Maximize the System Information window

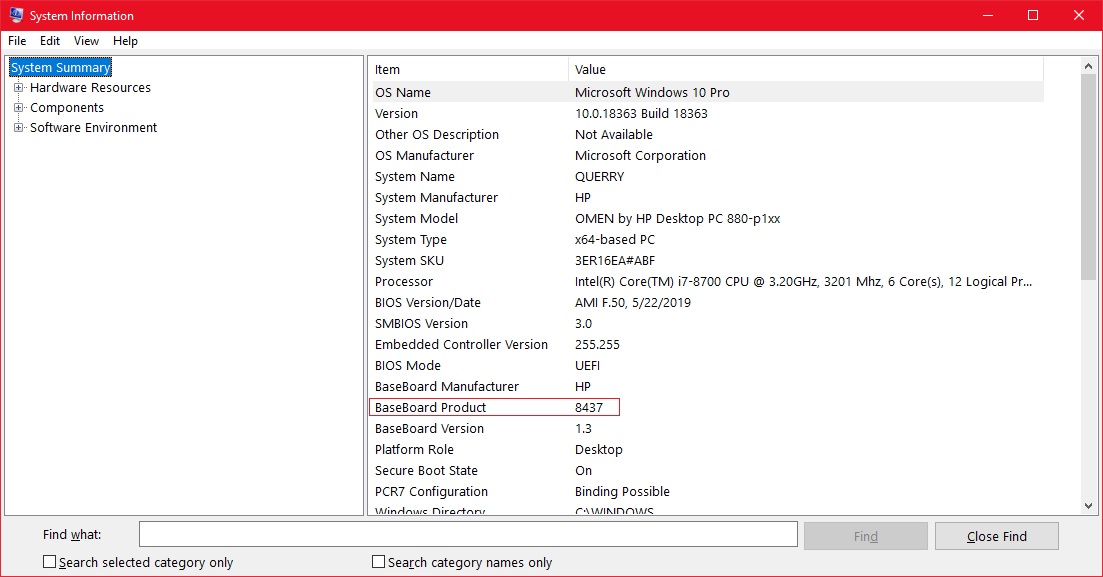(1033, 15)
